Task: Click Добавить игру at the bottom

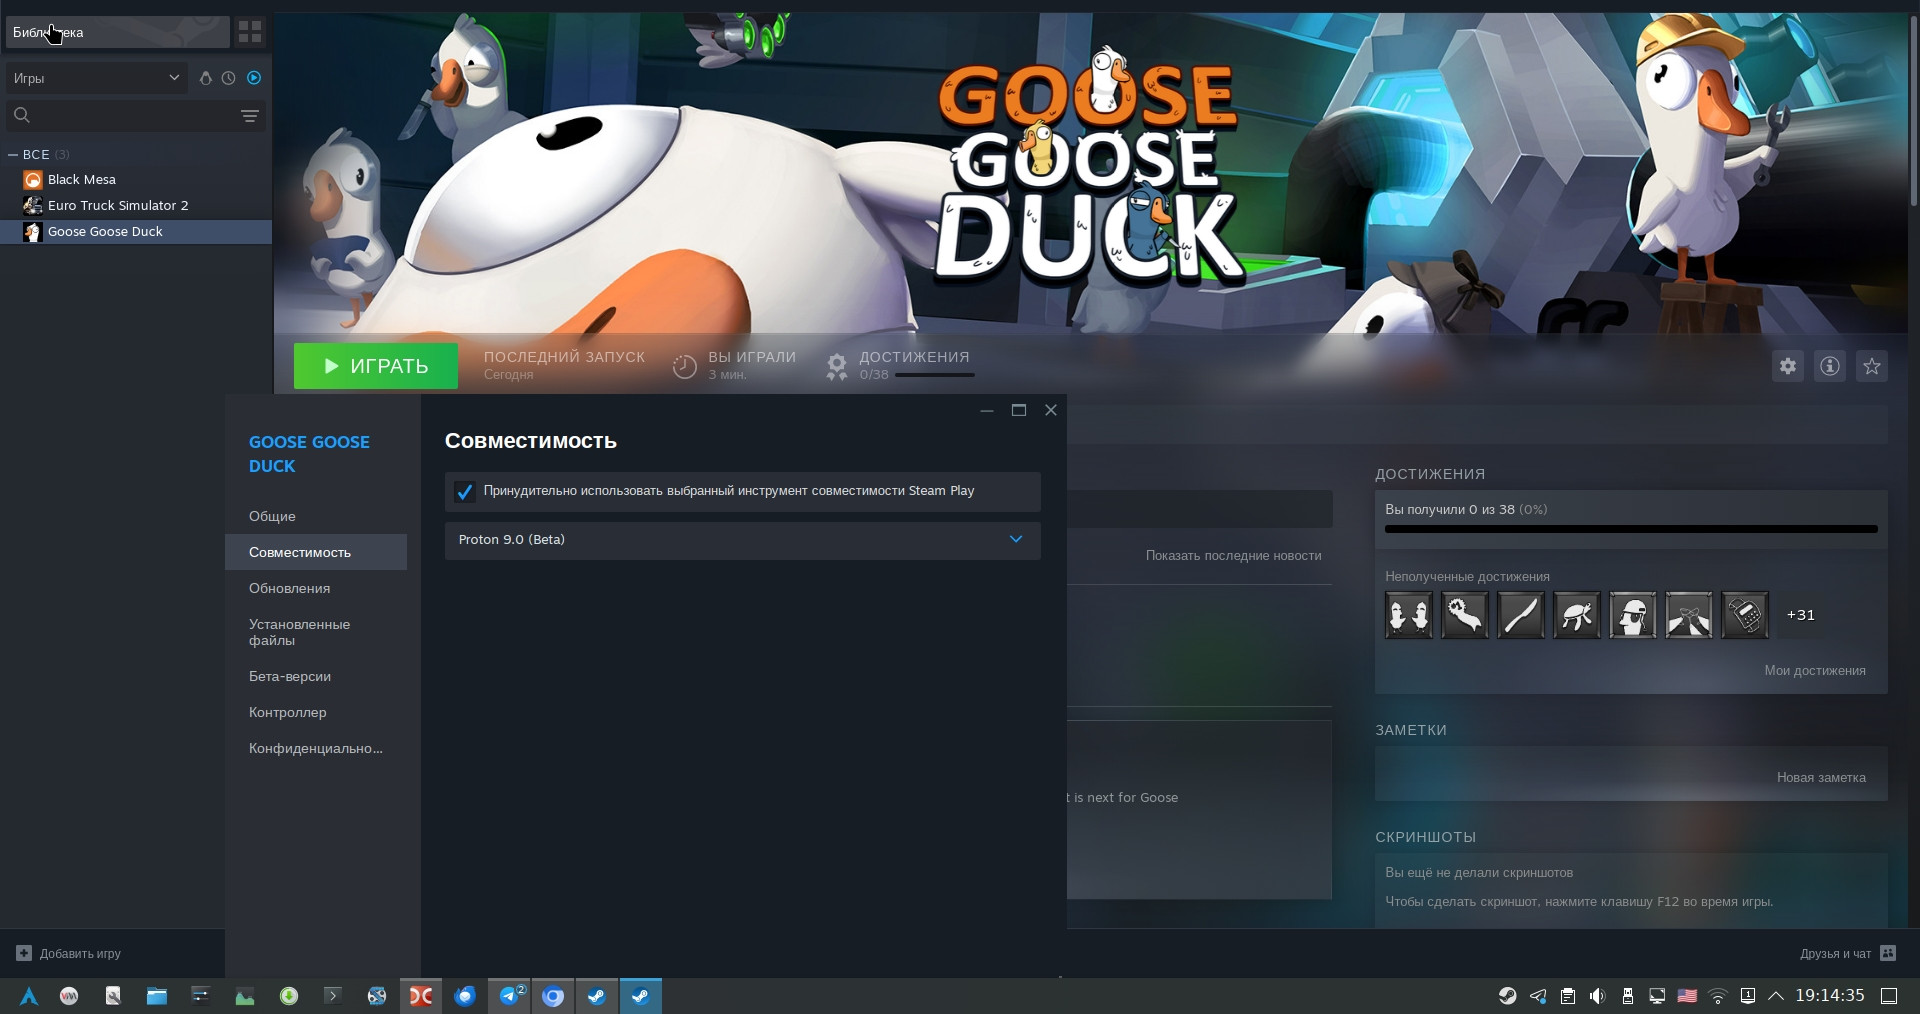Action: click(x=69, y=954)
